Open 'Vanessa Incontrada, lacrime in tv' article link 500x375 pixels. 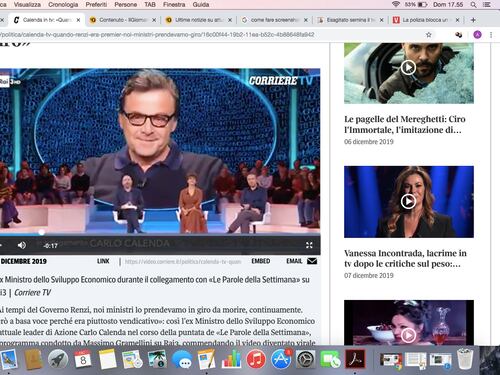pyautogui.click(x=405, y=258)
